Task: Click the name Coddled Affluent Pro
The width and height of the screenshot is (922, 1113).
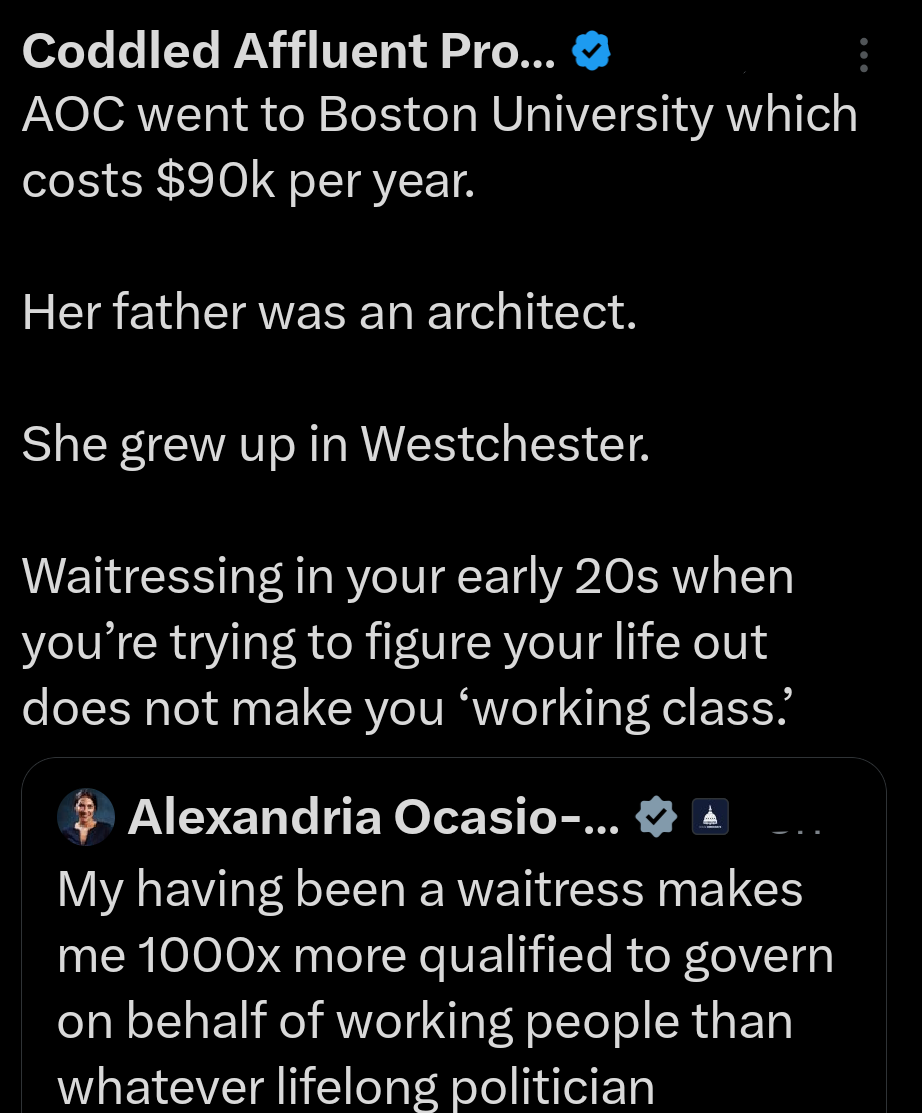Action: [x=288, y=48]
